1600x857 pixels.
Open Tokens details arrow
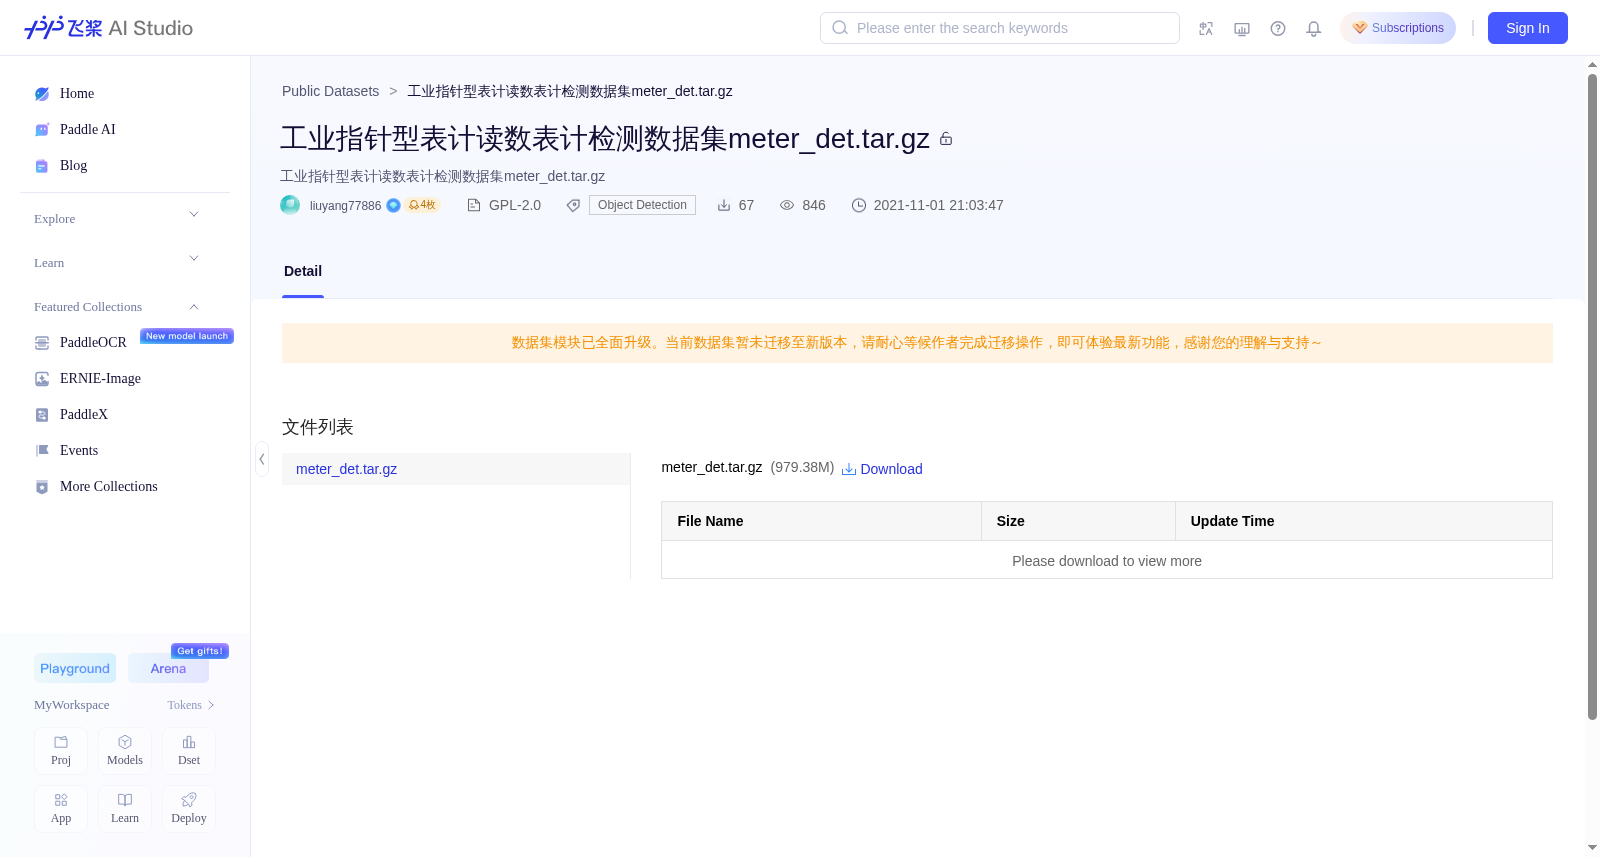pyautogui.click(x=211, y=705)
